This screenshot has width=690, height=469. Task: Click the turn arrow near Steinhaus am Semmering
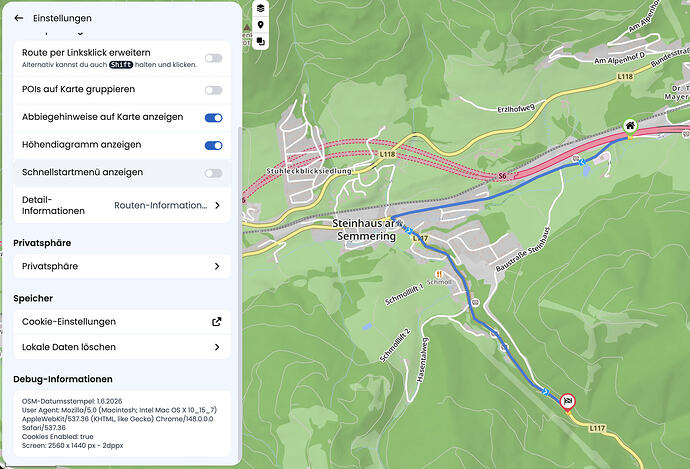pos(409,231)
